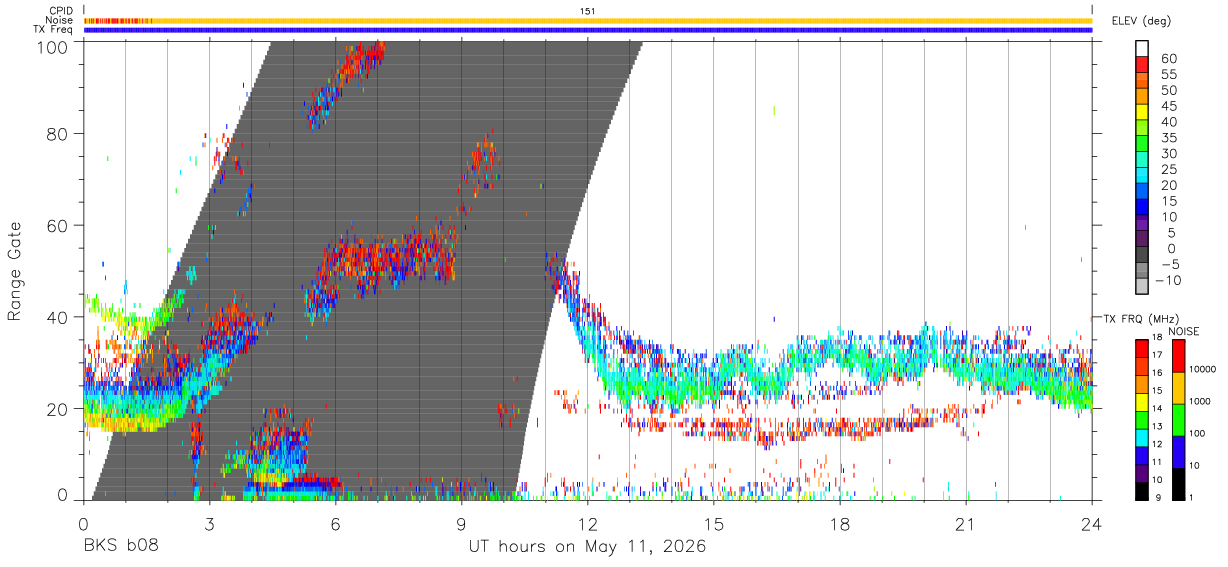1228x567 pixels.
Task: Click the yellow Noise status strip at top
Action: pos(588,20)
